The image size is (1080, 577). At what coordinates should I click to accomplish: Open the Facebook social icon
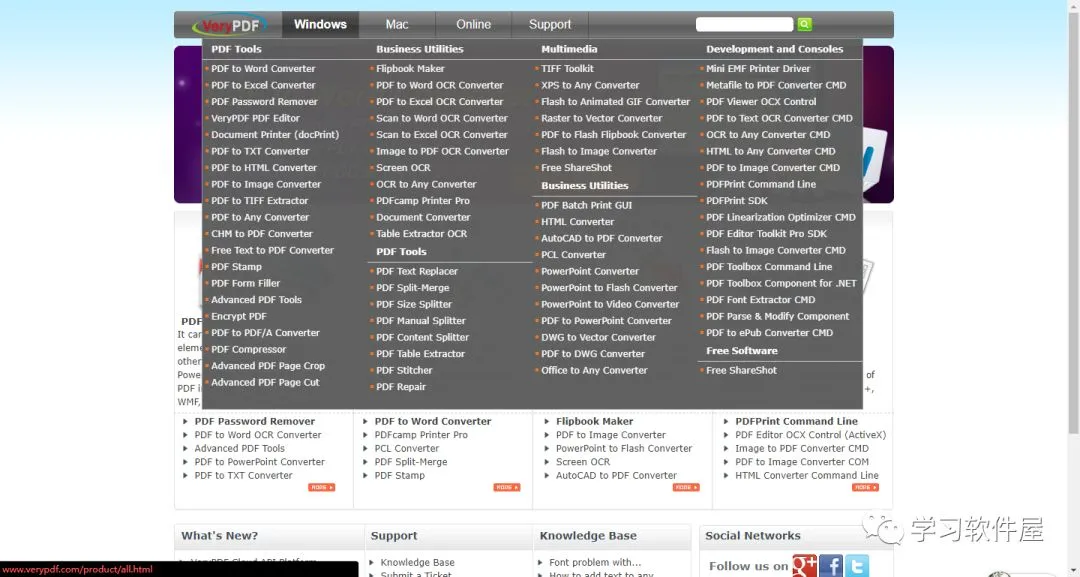click(831, 566)
